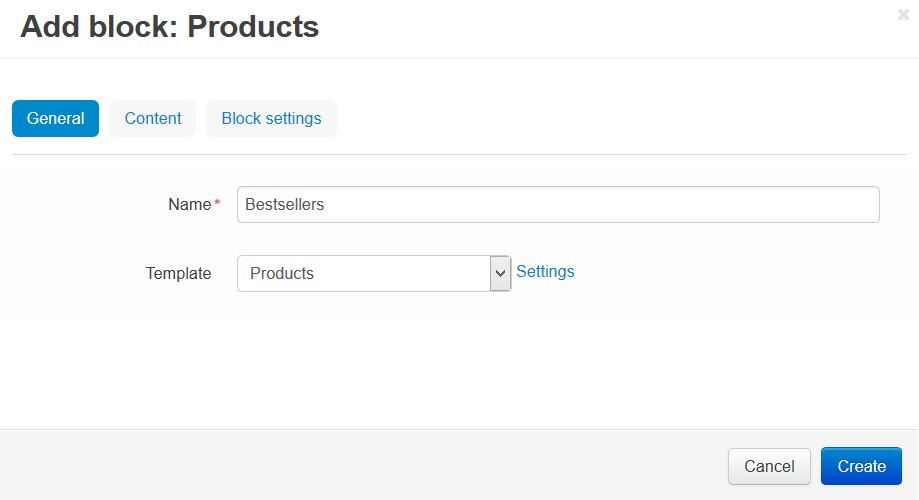Screen dimensions: 919x500
Task: Click the Name field label
Action: (x=189, y=205)
